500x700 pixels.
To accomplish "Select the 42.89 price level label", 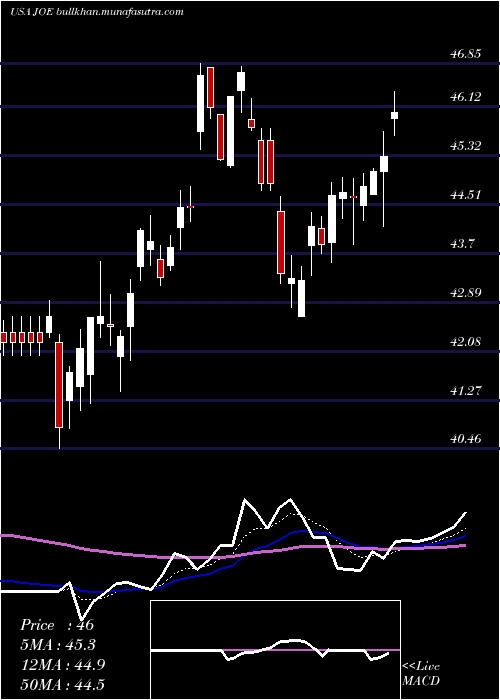I will click(x=466, y=293).
